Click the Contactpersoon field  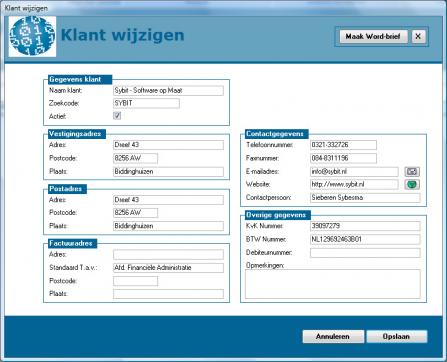point(365,198)
